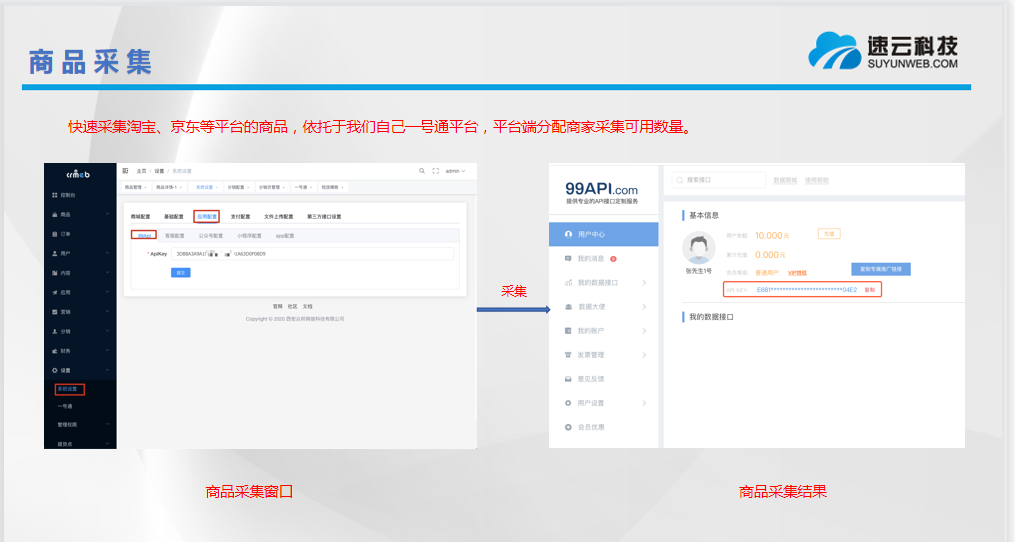Switch to the 支付配置 tab
The height and width of the screenshot is (542, 1015).
tap(240, 216)
